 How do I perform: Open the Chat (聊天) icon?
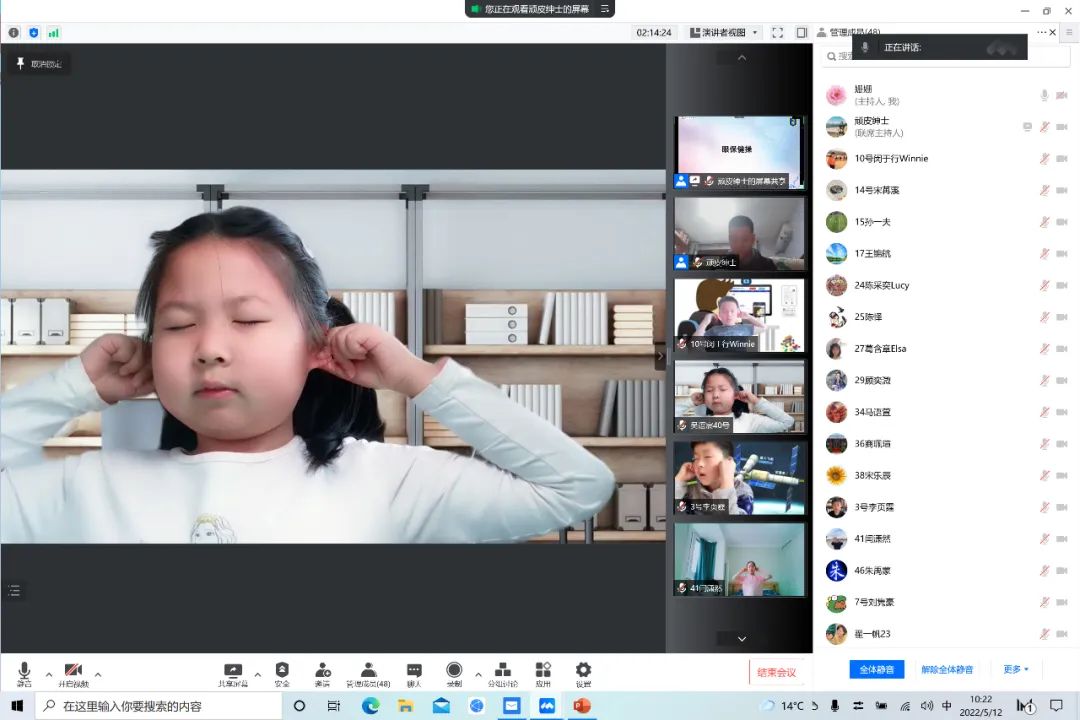[414, 674]
